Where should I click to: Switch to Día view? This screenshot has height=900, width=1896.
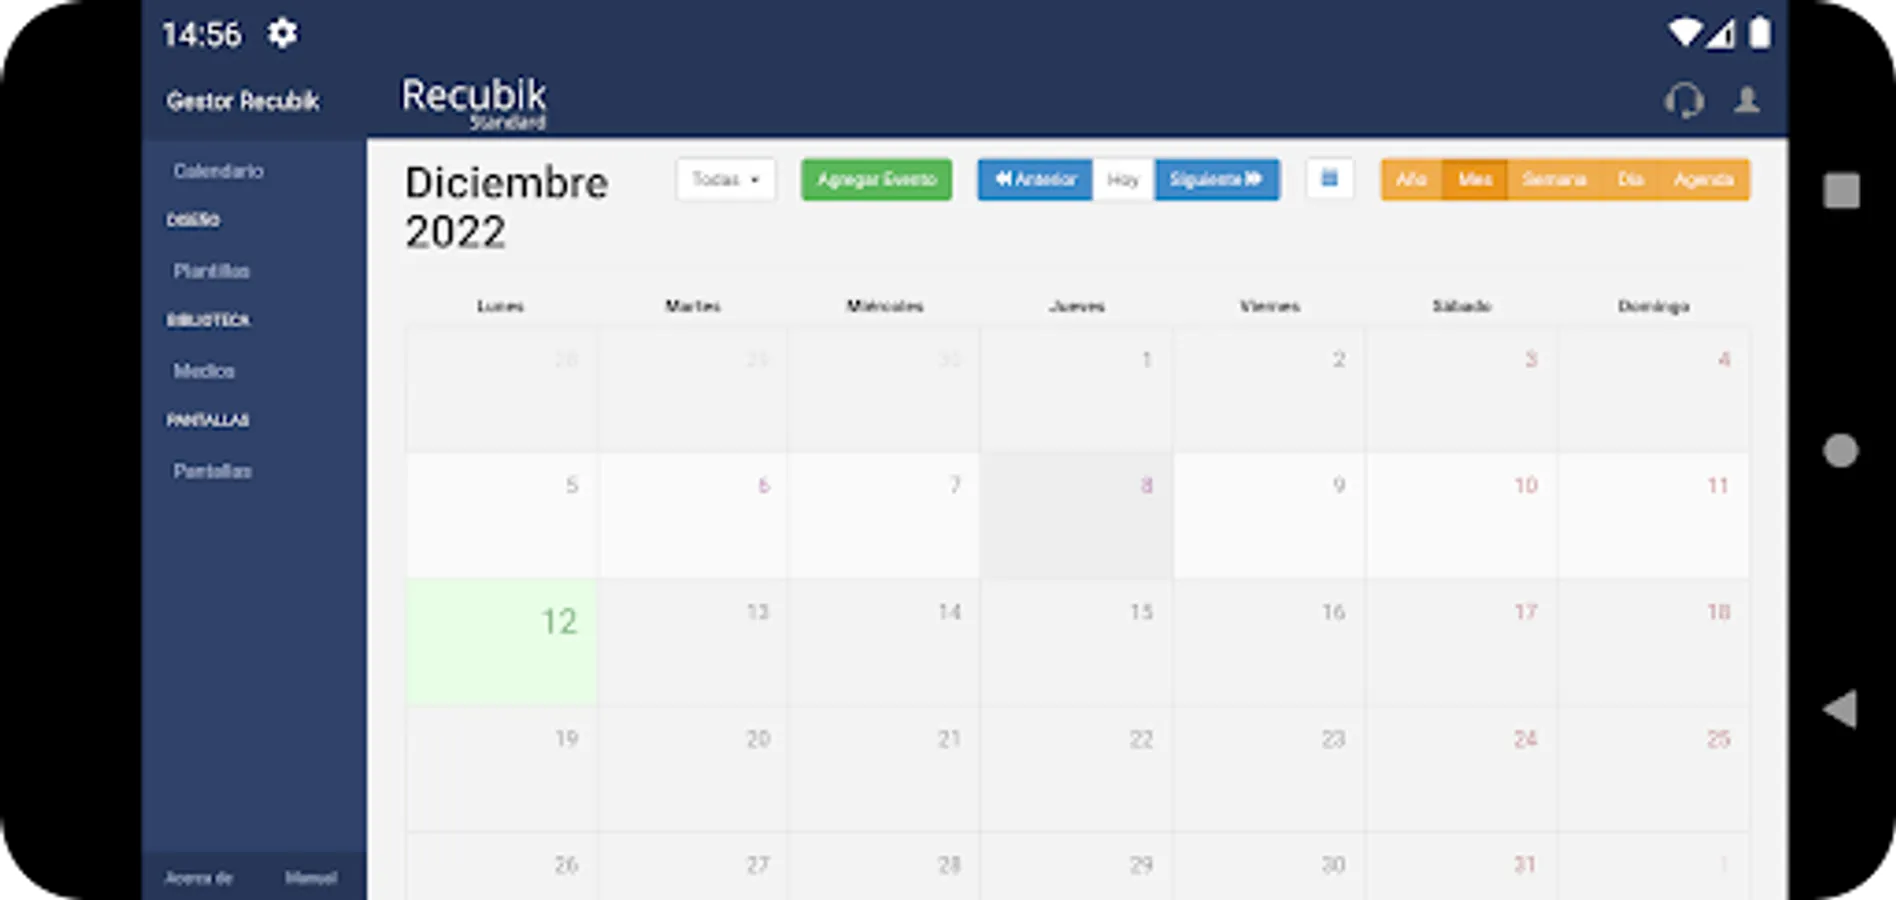pos(1630,180)
